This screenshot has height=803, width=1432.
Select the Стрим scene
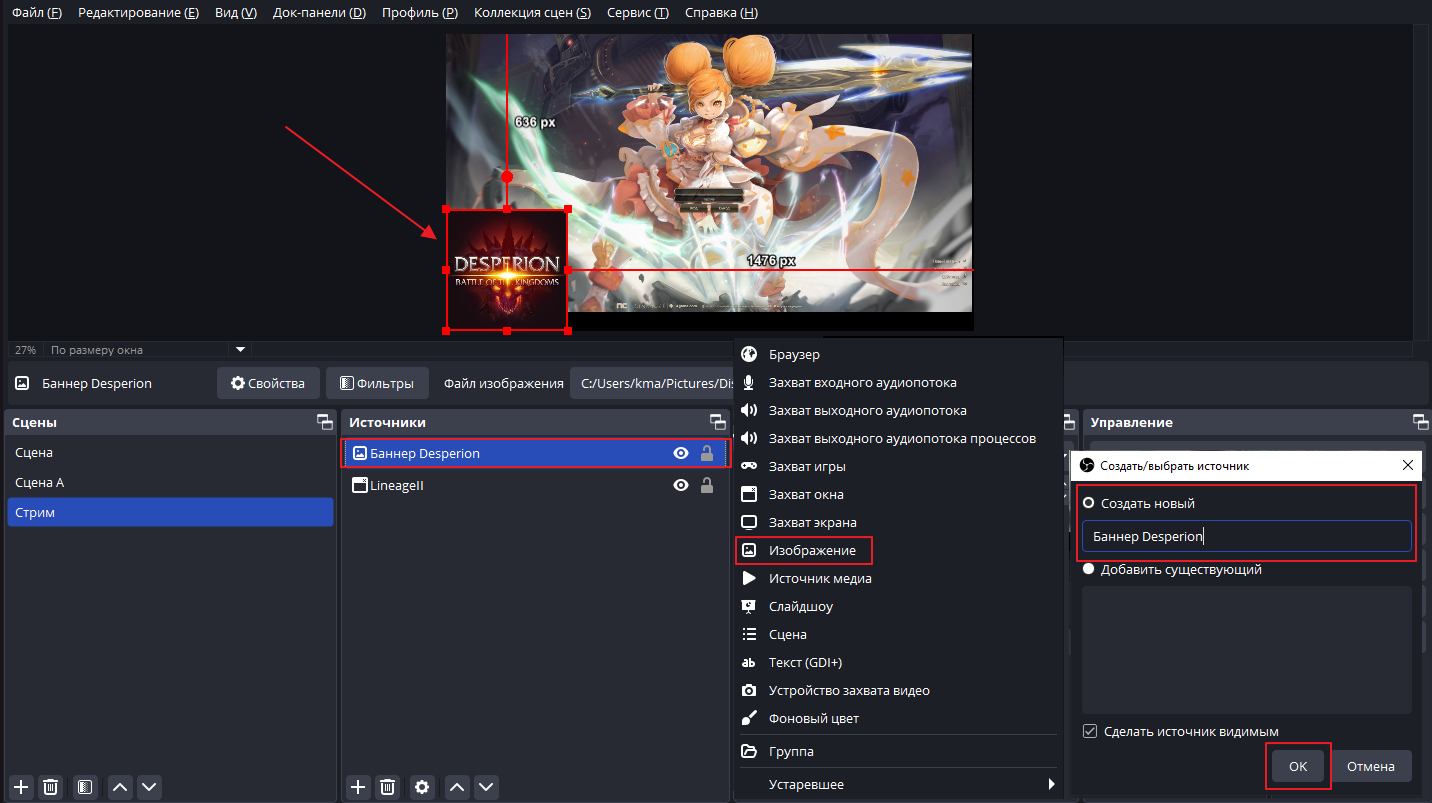pos(169,512)
